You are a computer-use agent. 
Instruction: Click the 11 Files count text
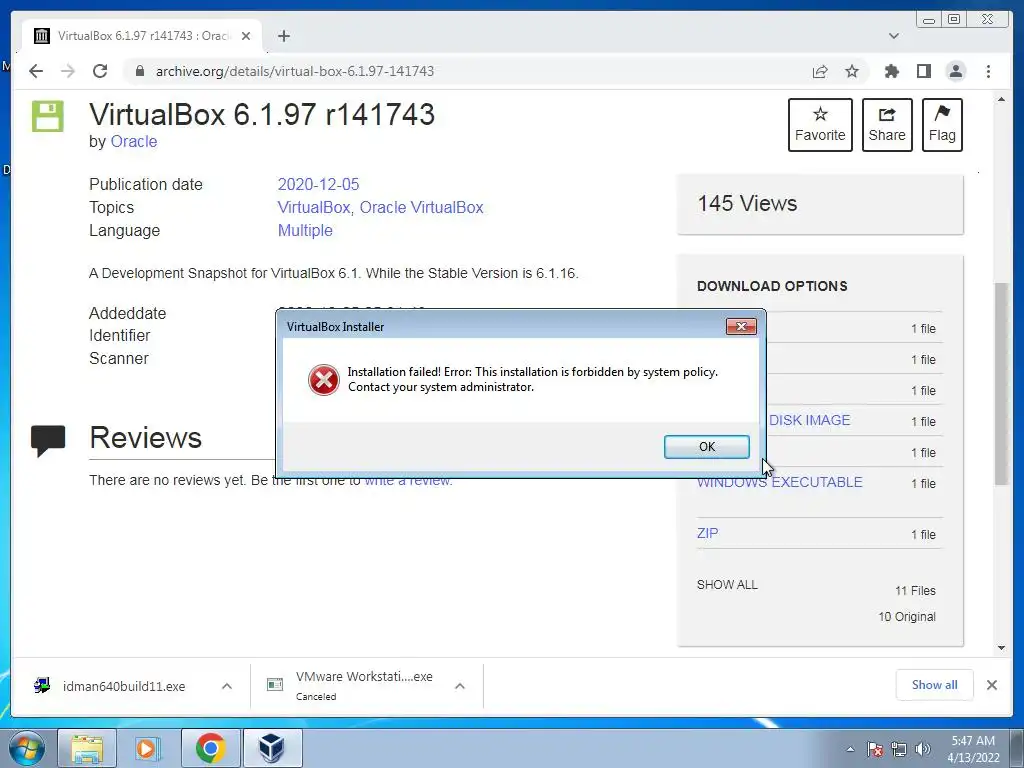pyautogui.click(x=915, y=591)
